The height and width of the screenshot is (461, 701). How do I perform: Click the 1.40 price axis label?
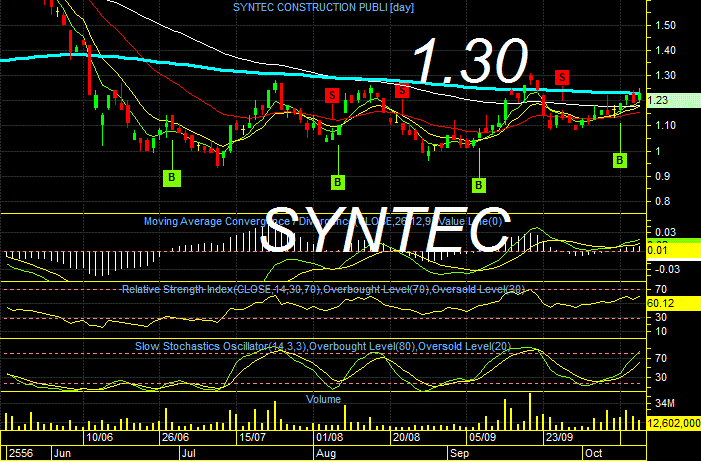tap(665, 51)
